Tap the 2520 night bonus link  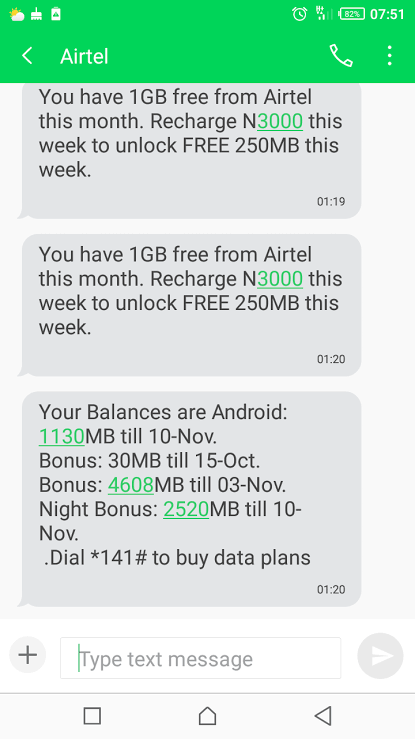(x=186, y=509)
